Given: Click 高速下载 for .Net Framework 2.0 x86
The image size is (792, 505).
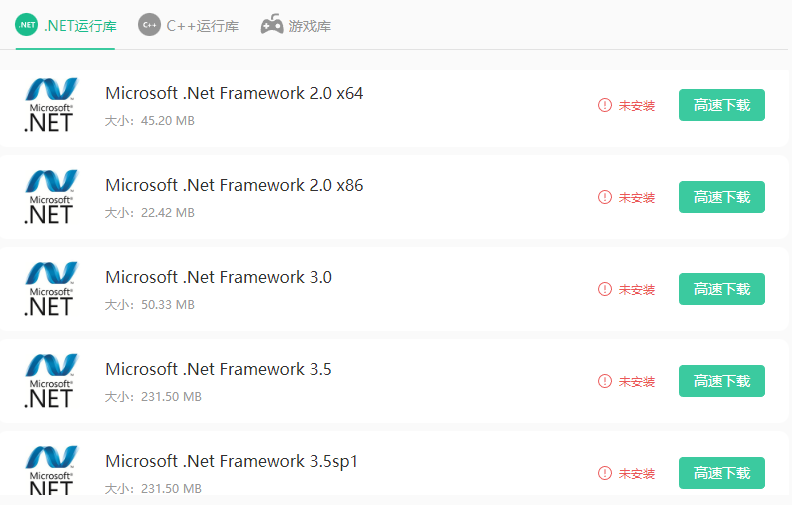Looking at the screenshot, I should (x=721, y=197).
